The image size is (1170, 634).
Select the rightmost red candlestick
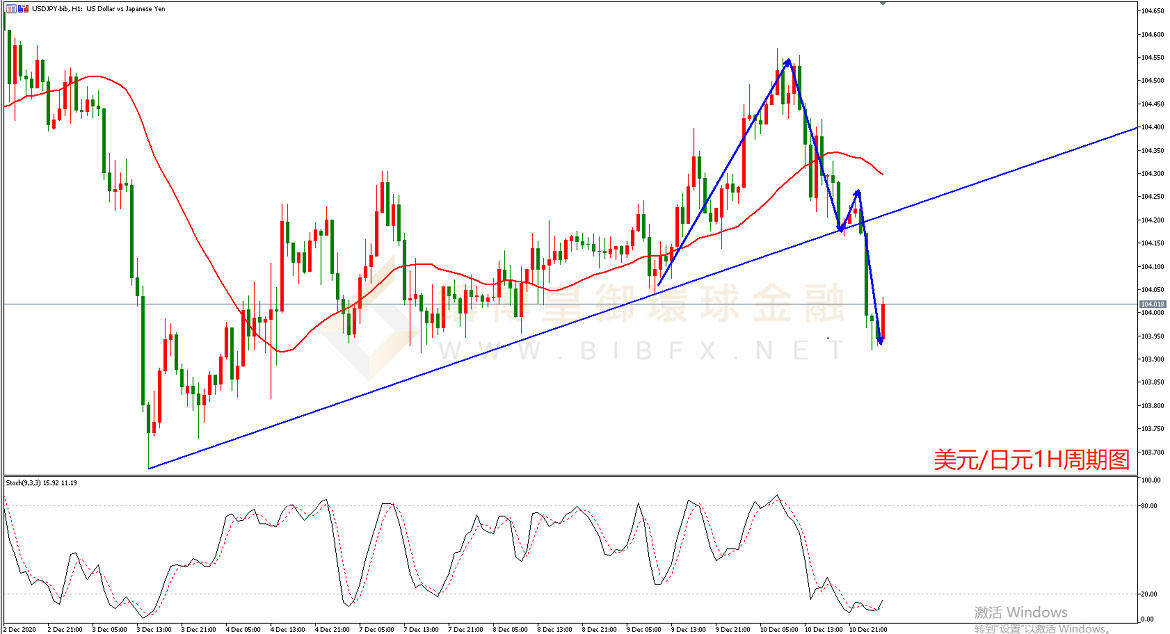click(x=883, y=320)
